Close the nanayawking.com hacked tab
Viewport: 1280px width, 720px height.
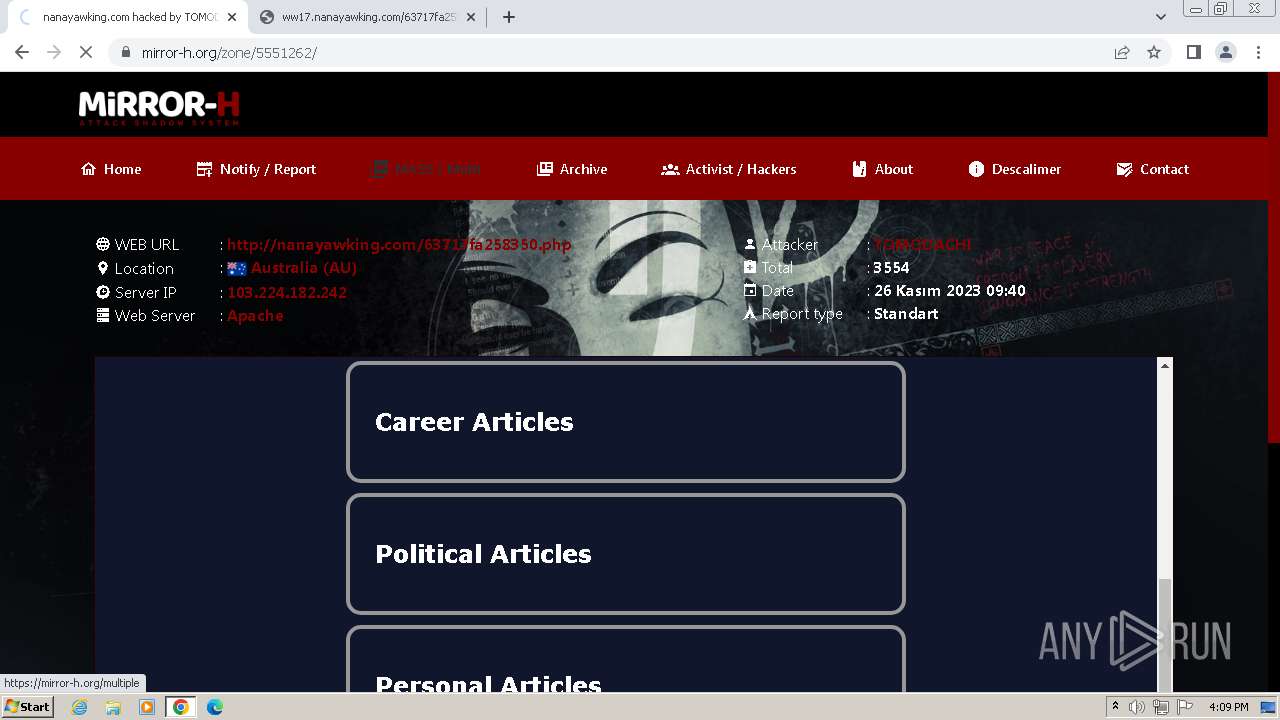click(232, 17)
